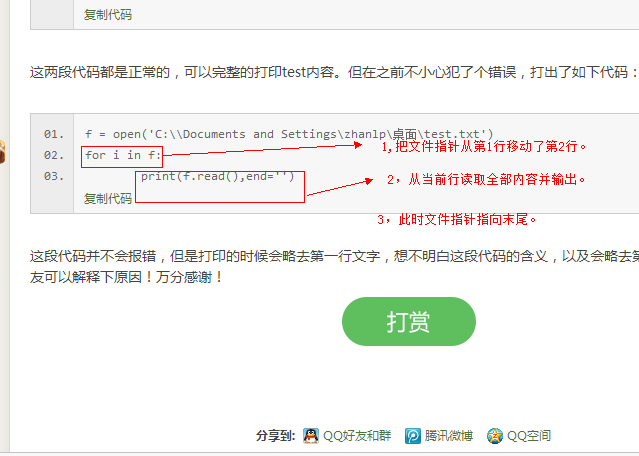Image resolution: width=639 pixels, height=456 pixels.
Task: Click the QQ空间 star icon
Action: [x=494, y=436]
